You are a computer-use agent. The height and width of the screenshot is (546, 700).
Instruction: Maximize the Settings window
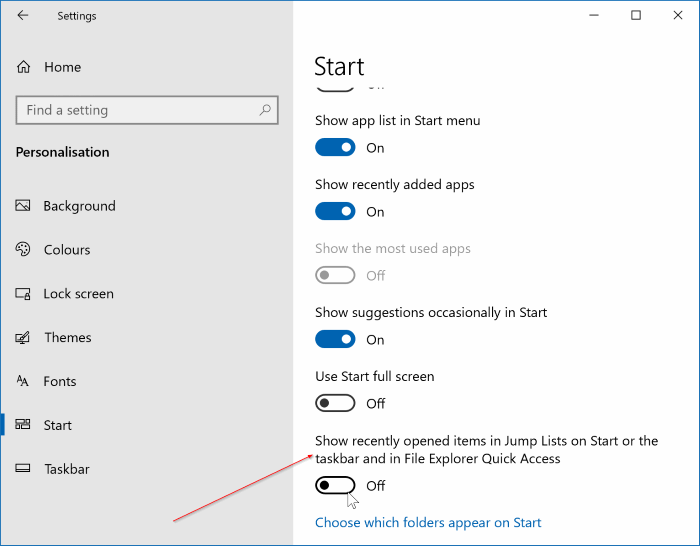click(636, 16)
